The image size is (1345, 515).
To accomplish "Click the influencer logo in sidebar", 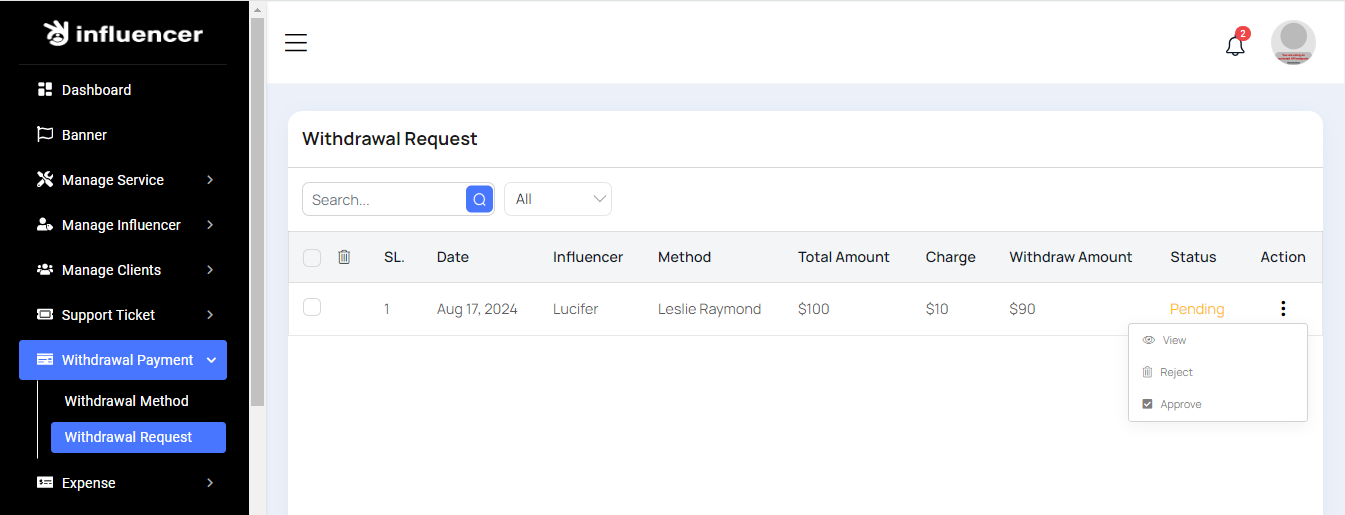I will click(x=123, y=34).
